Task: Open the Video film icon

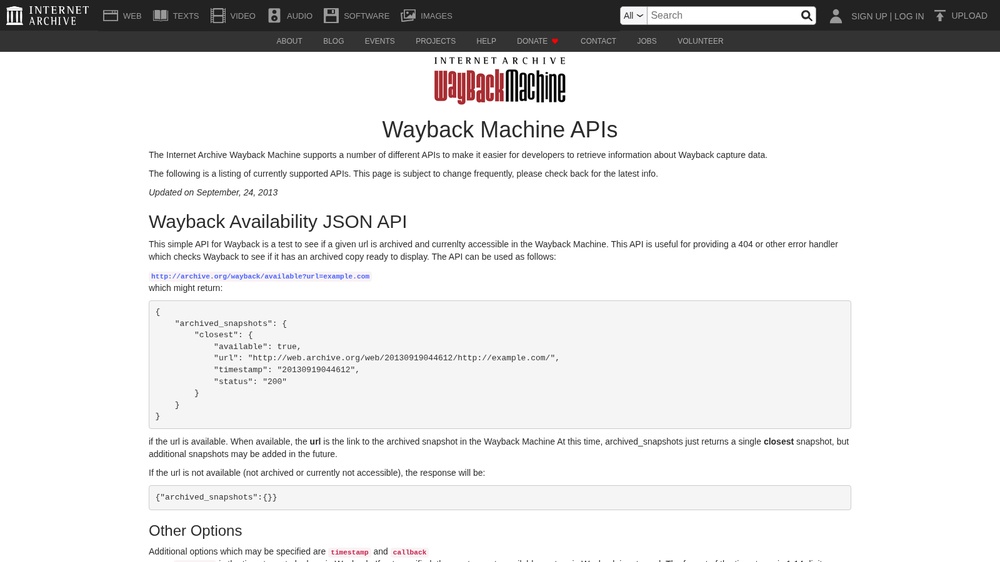Action: (x=218, y=15)
